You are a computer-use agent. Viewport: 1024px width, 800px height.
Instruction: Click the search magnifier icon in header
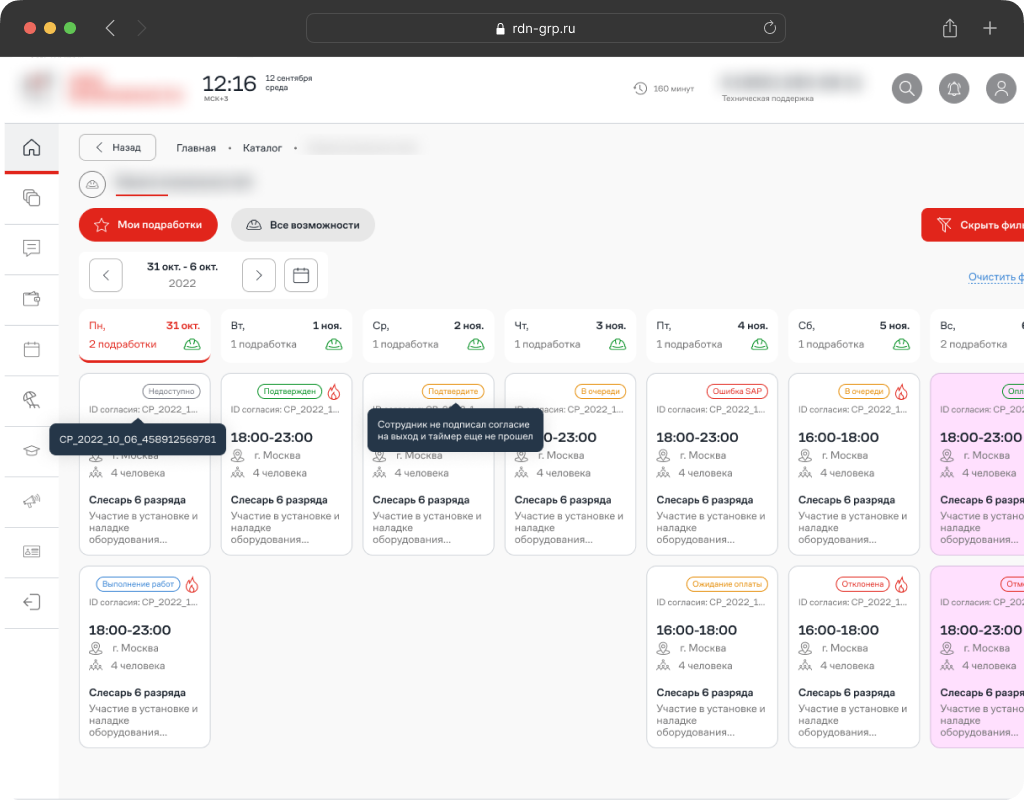[907, 88]
